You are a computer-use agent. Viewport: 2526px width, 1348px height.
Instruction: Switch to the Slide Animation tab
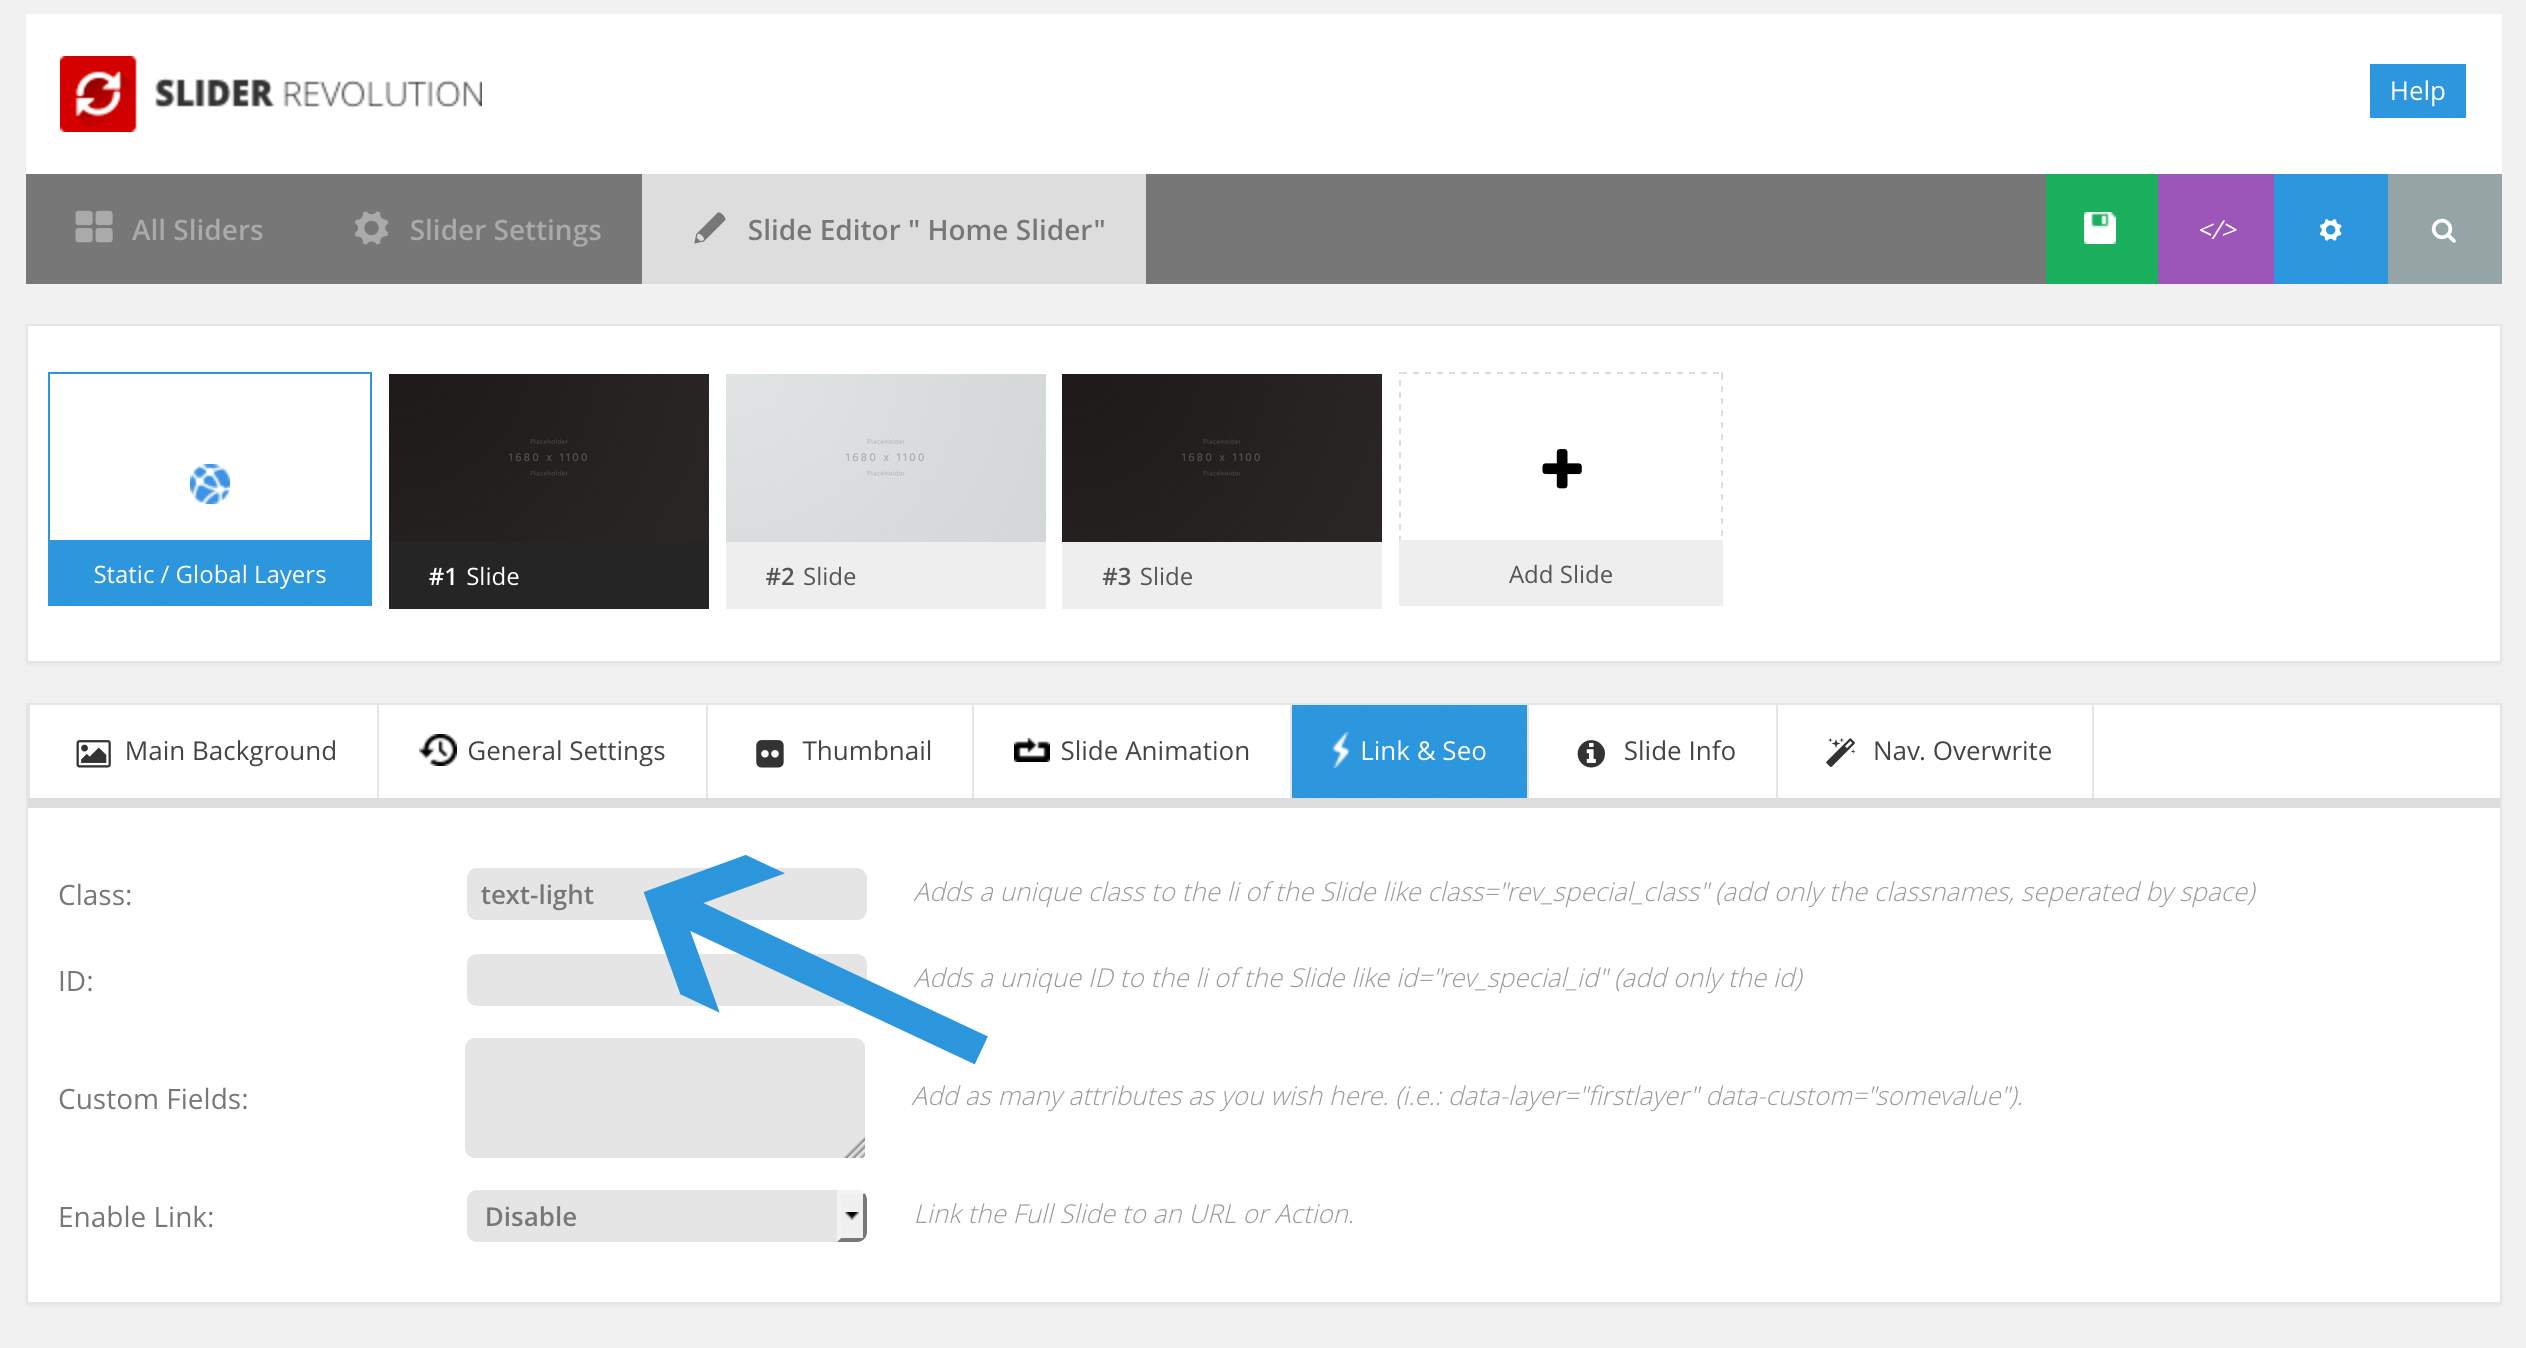[x=1132, y=751]
